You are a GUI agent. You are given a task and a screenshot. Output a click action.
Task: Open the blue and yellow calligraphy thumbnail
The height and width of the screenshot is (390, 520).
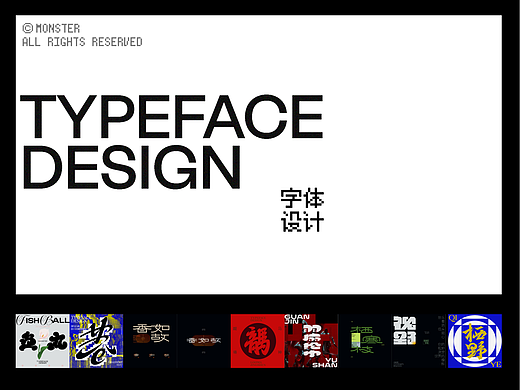96,341
